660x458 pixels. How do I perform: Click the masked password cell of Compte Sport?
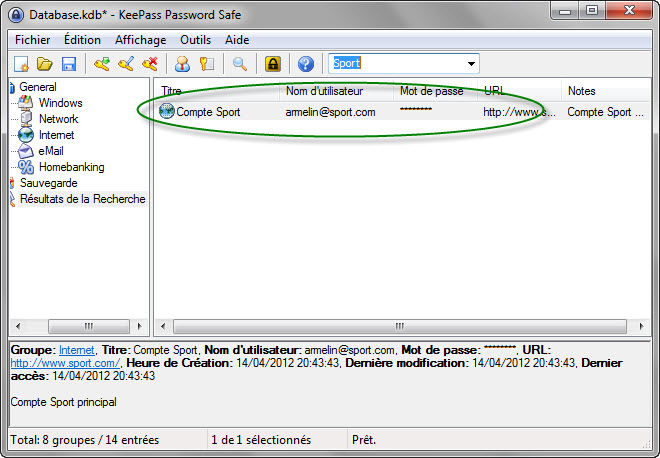click(416, 110)
